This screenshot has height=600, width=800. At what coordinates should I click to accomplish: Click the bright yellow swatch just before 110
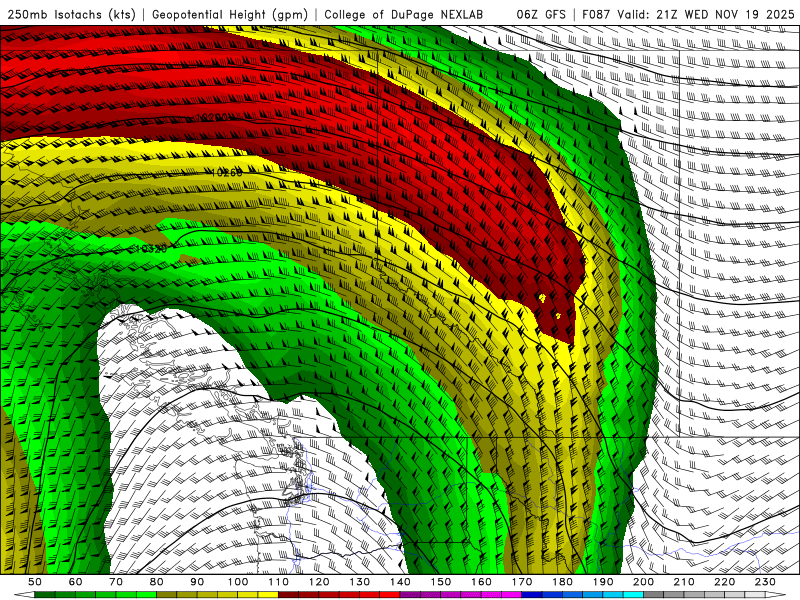268,595
